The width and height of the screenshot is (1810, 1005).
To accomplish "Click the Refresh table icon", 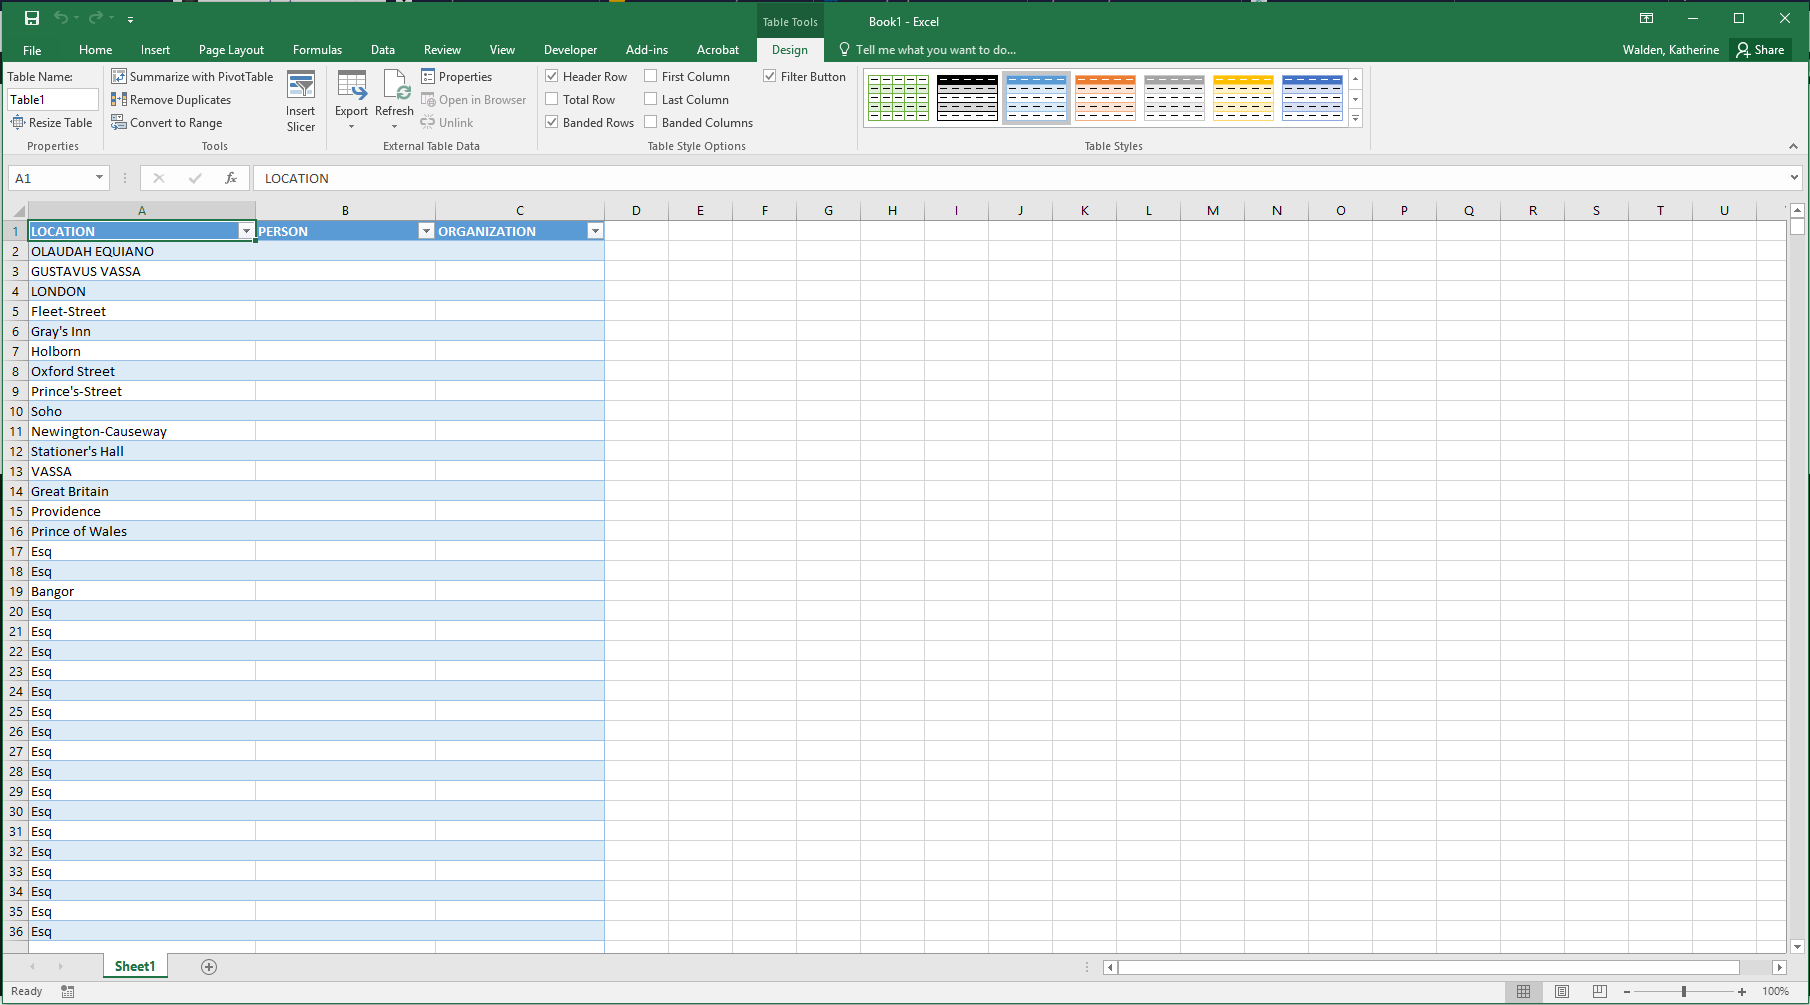I will pyautogui.click(x=394, y=88).
